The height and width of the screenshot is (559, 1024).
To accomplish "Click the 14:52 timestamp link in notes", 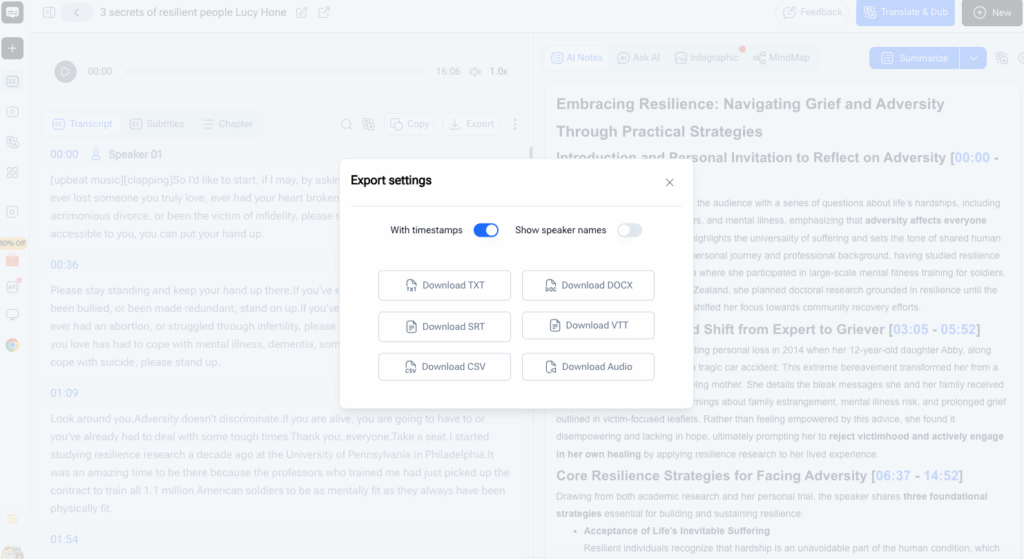I will [x=940, y=476].
